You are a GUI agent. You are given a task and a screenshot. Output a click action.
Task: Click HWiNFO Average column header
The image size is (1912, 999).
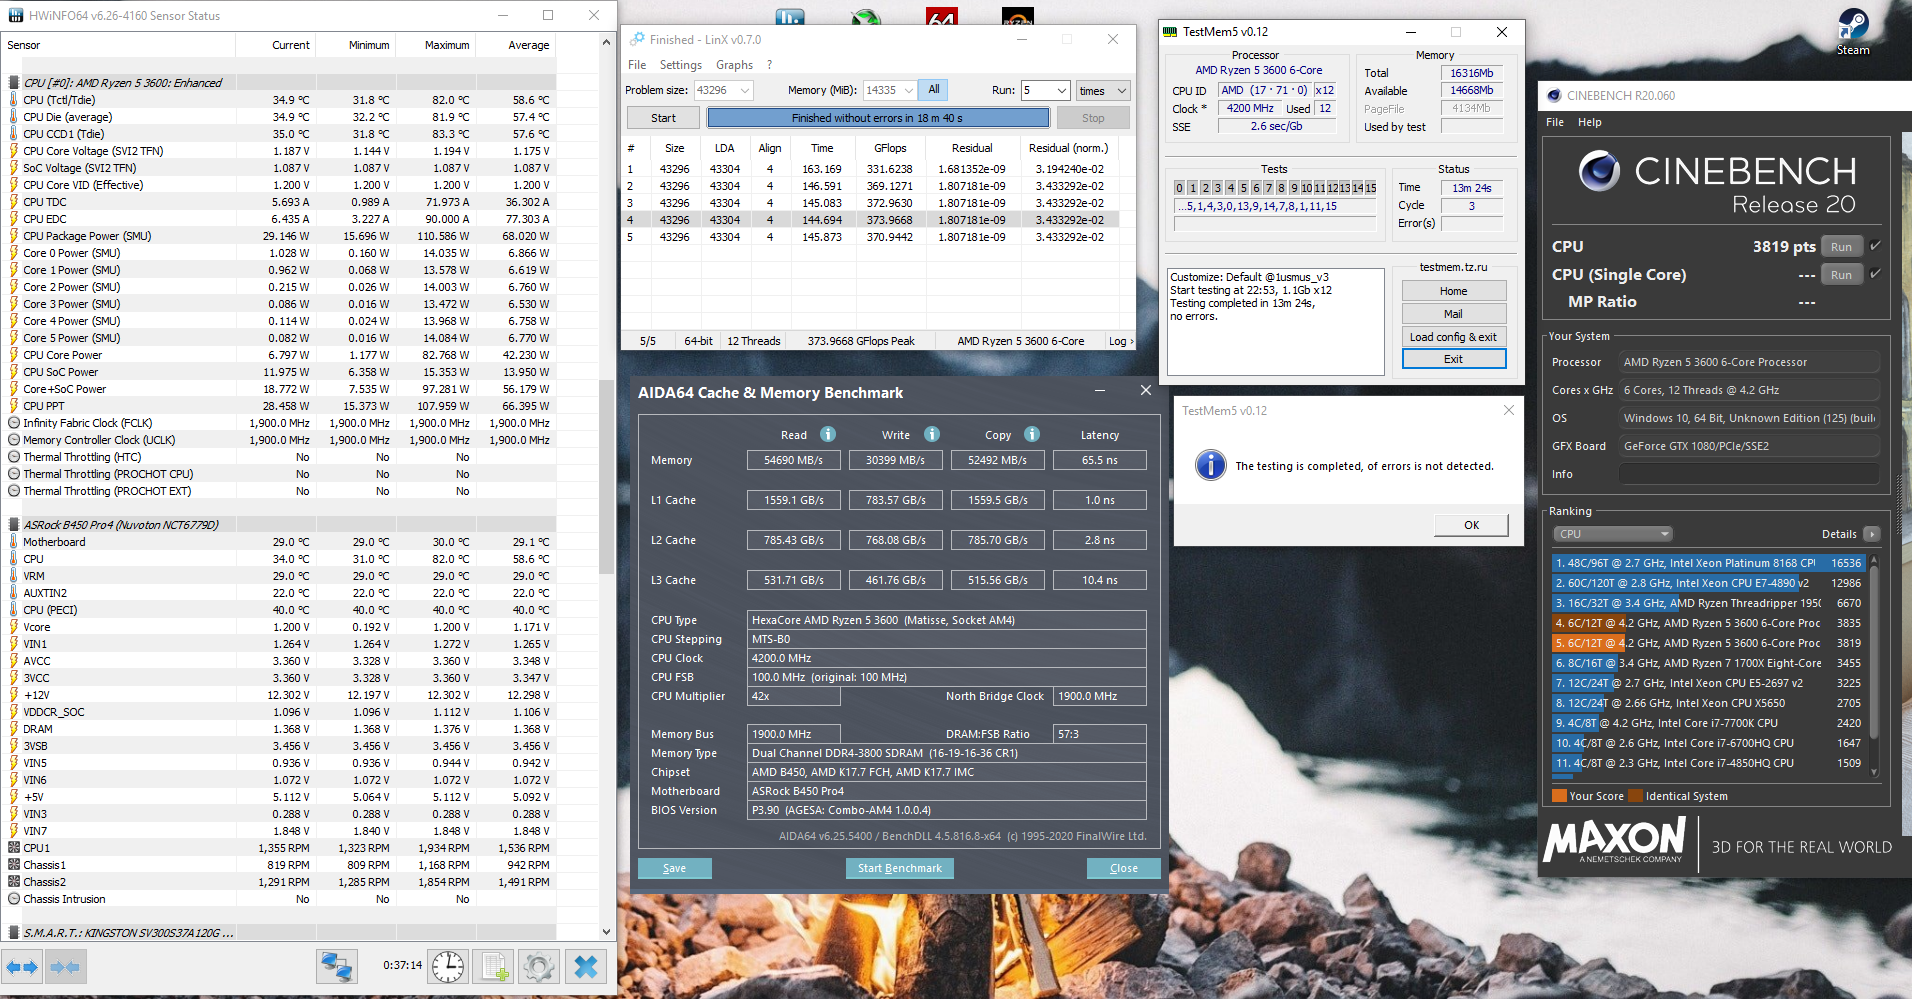(516, 45)
